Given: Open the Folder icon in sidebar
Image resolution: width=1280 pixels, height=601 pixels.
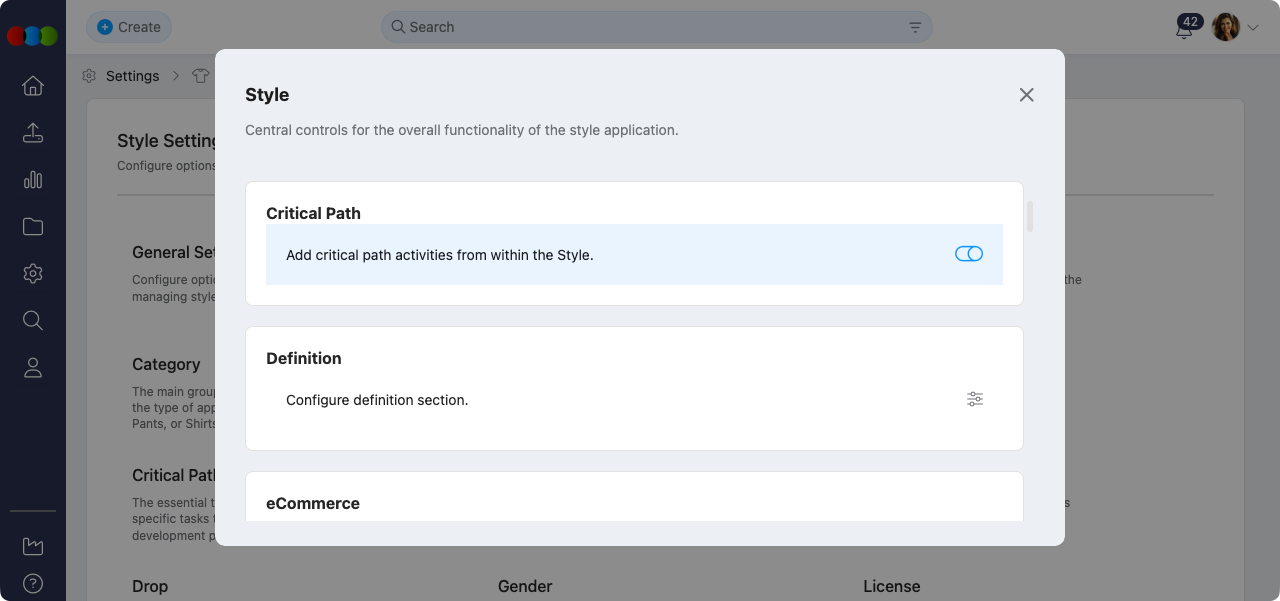Looking at the screenshot, I should coord(33,227).
